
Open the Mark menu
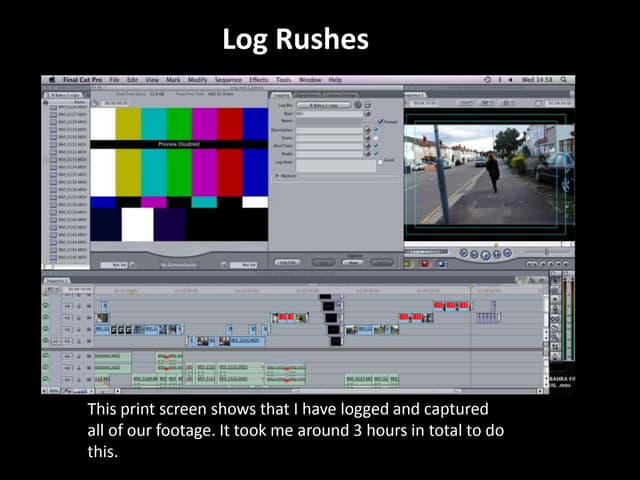(x=173, y=80)
